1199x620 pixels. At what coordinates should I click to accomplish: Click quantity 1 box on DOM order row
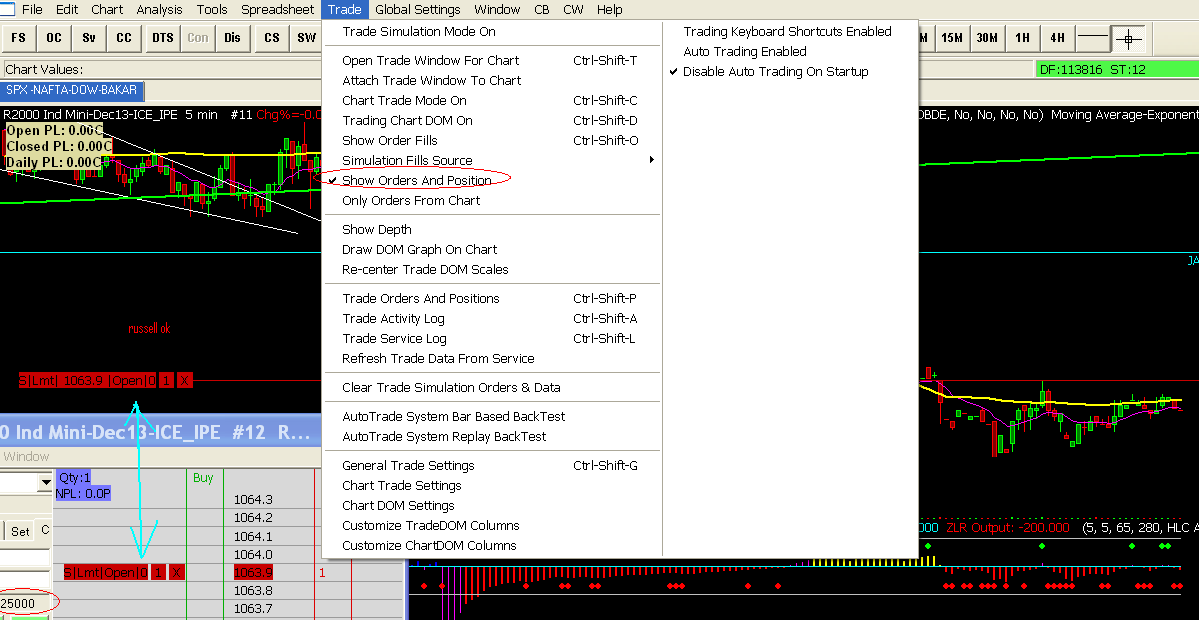point(158,572)
